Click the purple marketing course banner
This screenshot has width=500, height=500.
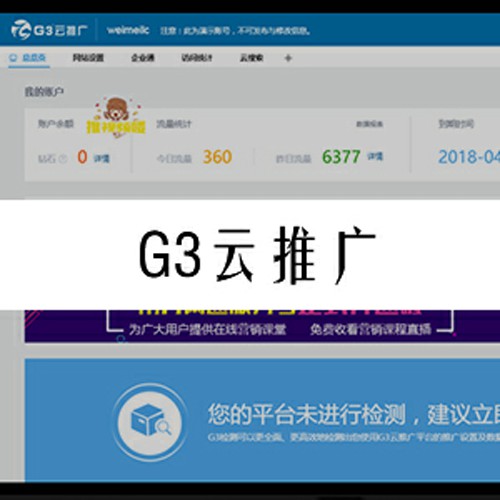pyautogui.click(x=262, y=326)
